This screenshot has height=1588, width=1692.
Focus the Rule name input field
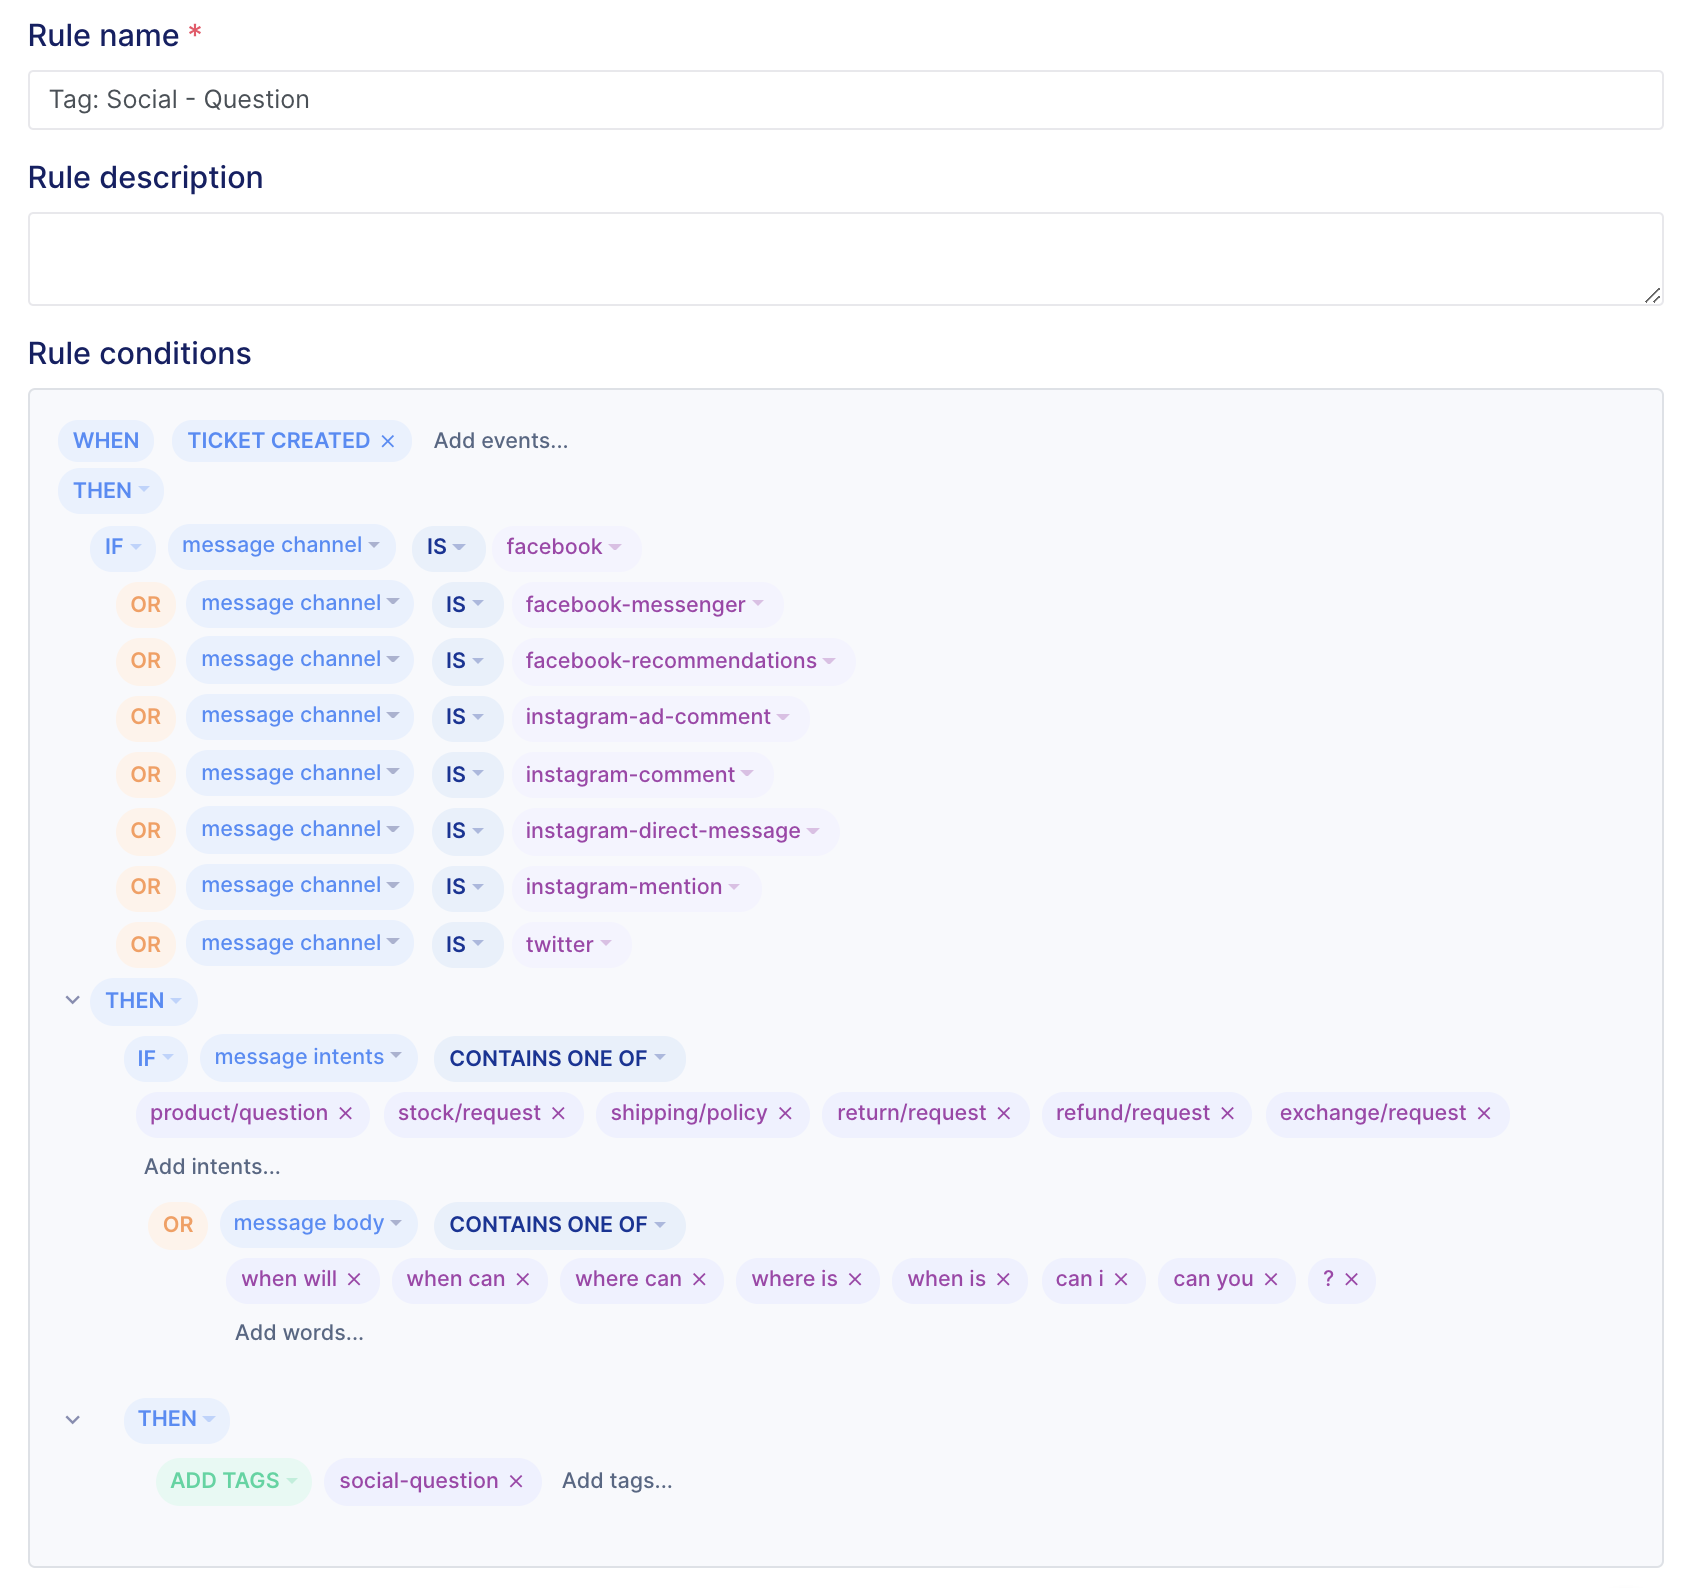[846, 100]
